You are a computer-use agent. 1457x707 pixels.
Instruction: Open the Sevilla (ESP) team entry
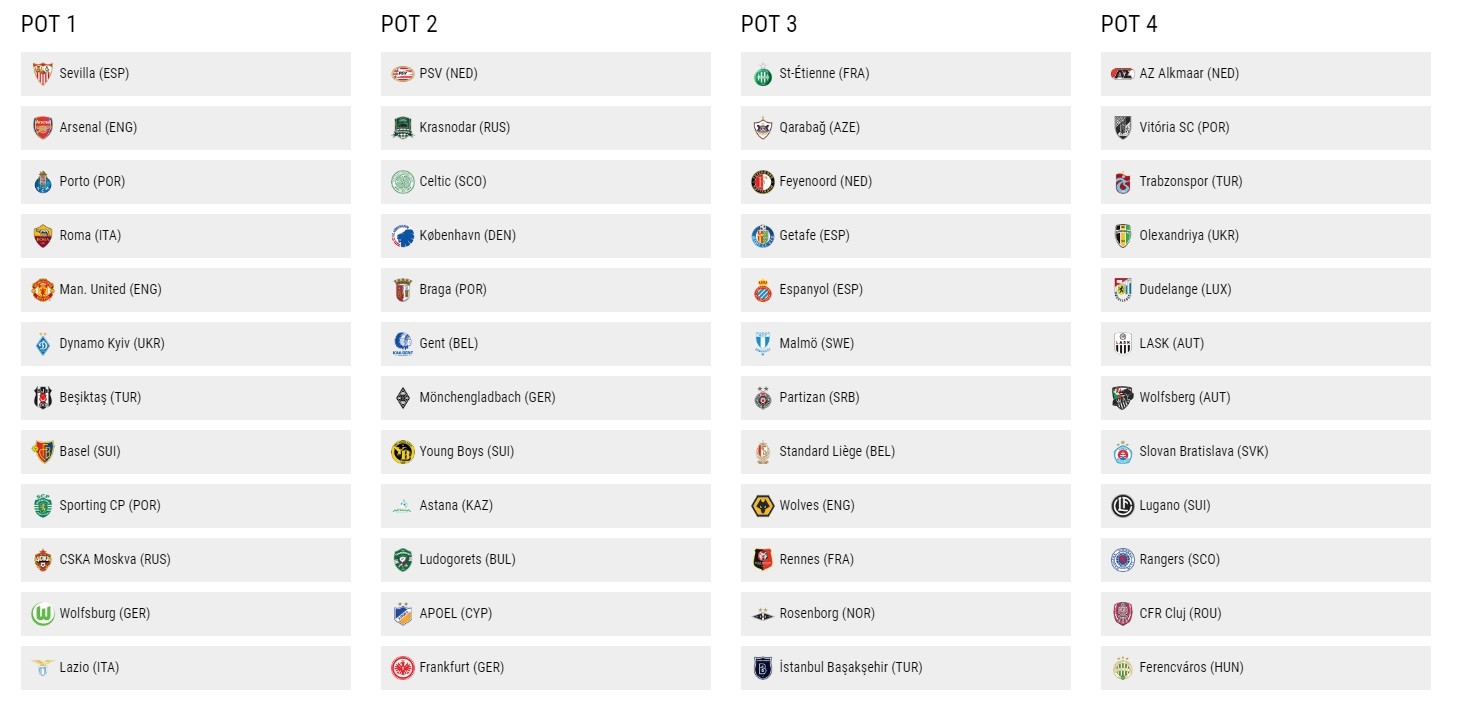click(x=186, y=74)
